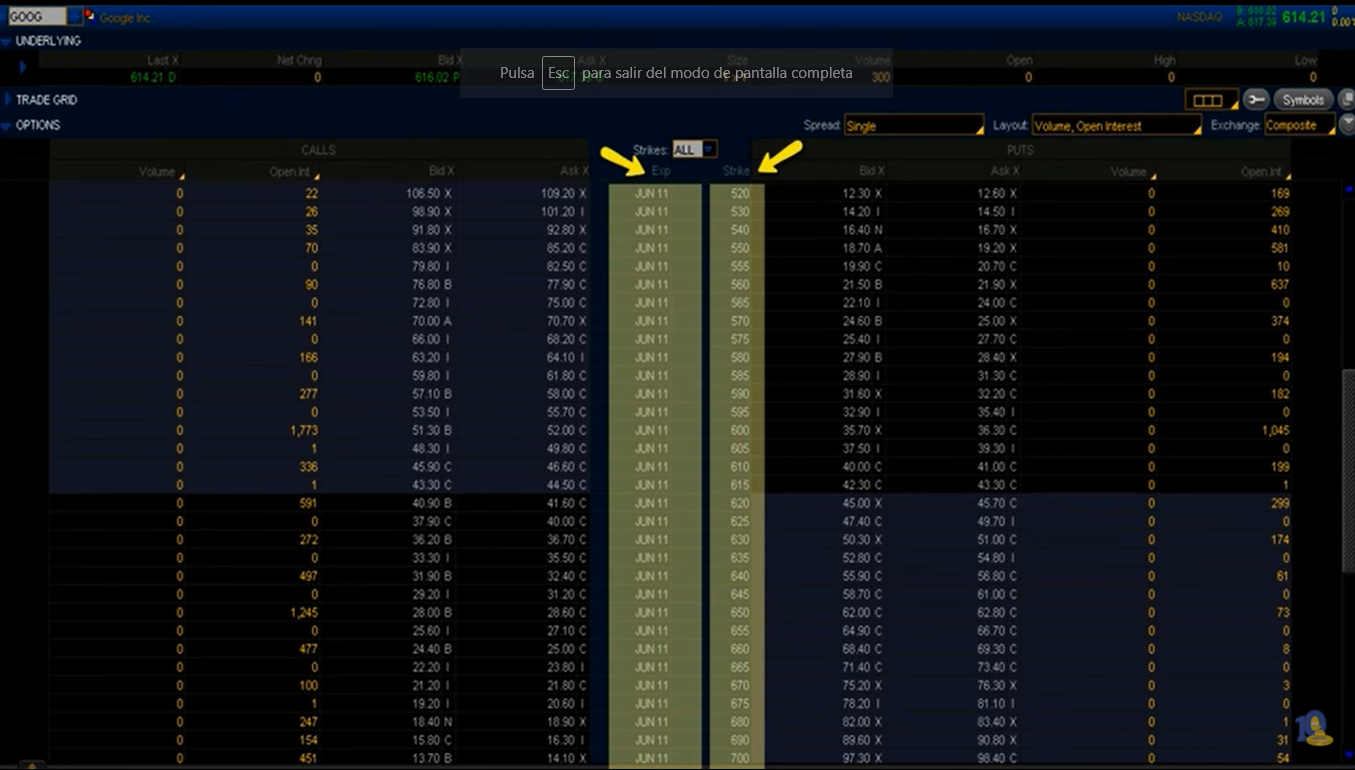Click the flag icon beside Google Inc
Viewport: 1355px width, 770px height.
pyautogui.click(x=90, y=16)
